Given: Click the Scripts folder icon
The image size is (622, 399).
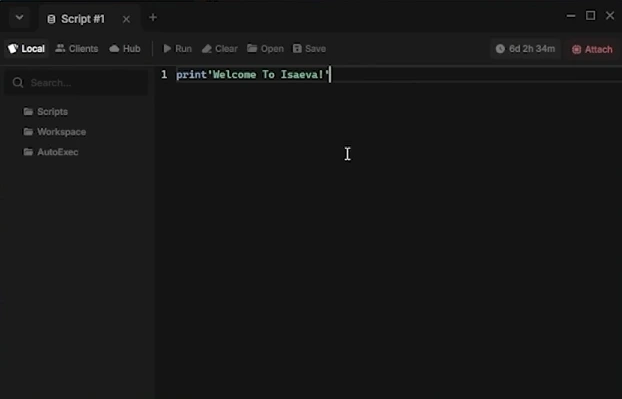Looking at the screenshot, I should click(28, 111).
